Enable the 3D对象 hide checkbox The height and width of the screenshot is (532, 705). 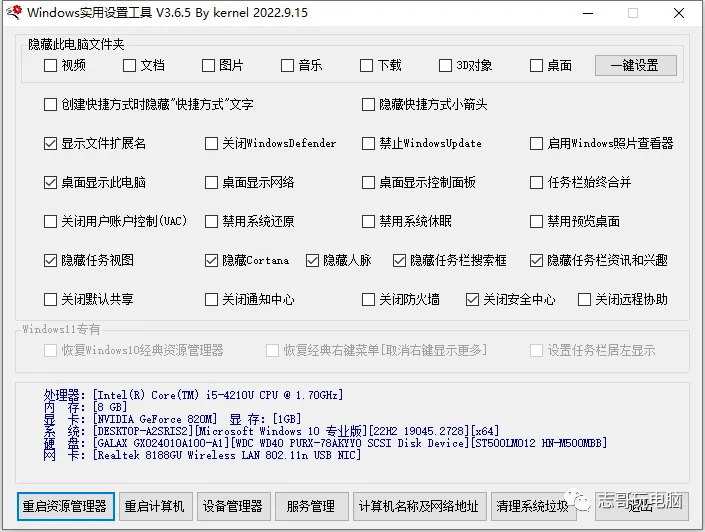(x=446, y=66)
